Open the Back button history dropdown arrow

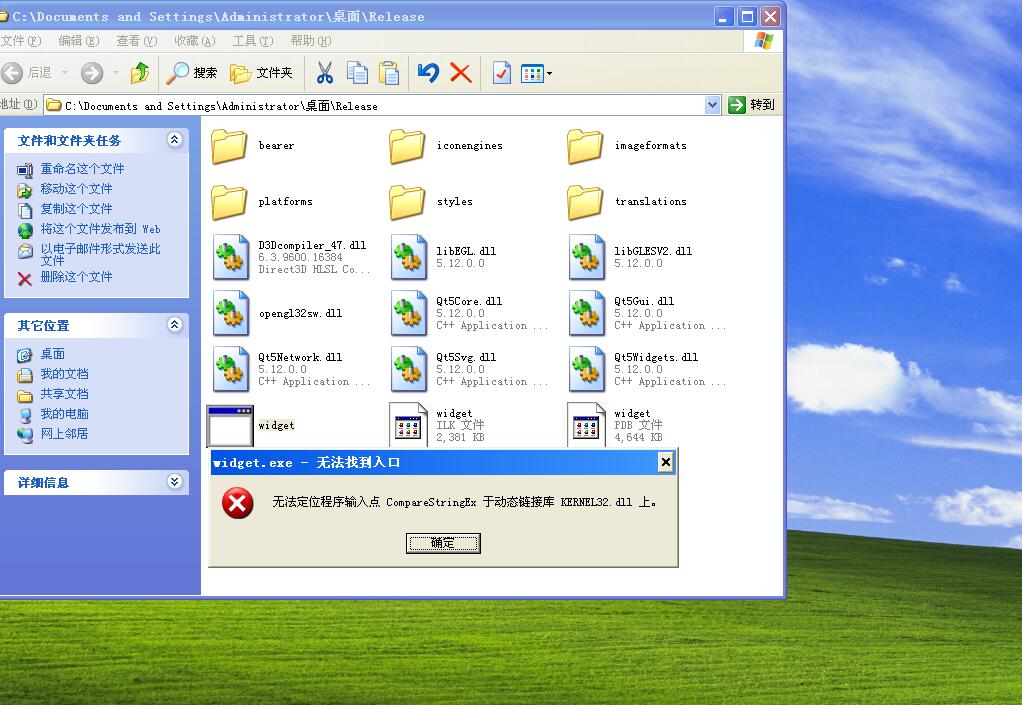(x=65, y=73)
